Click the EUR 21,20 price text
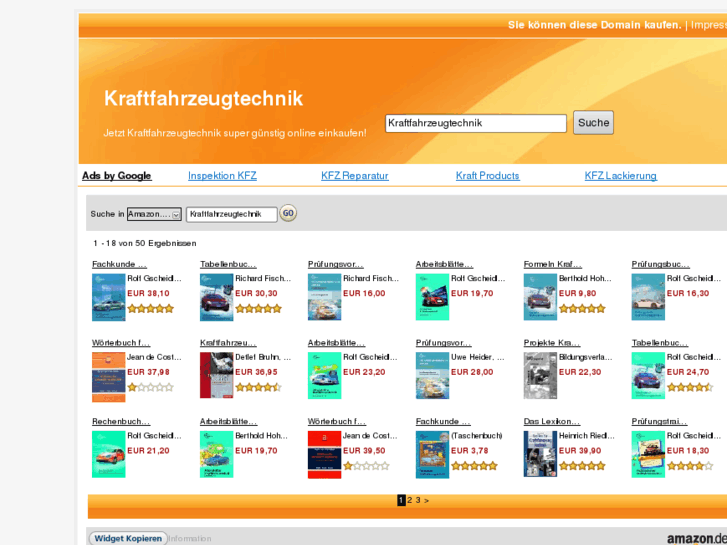Screen dimensions: 727x545 pyautogui.click(x=148, y=451)
